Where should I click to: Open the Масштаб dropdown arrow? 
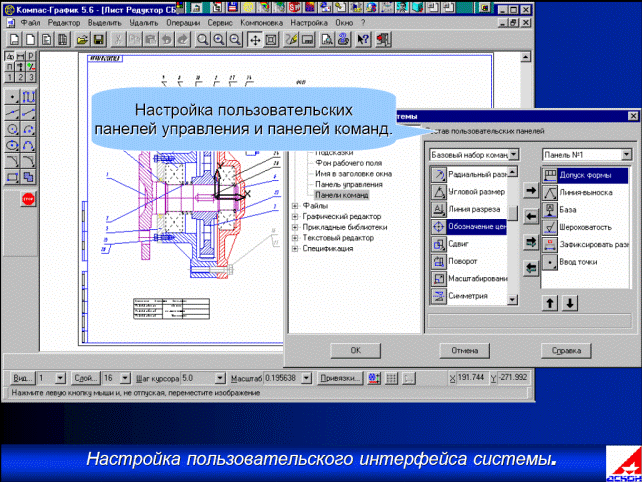click(x=307, y=378)
